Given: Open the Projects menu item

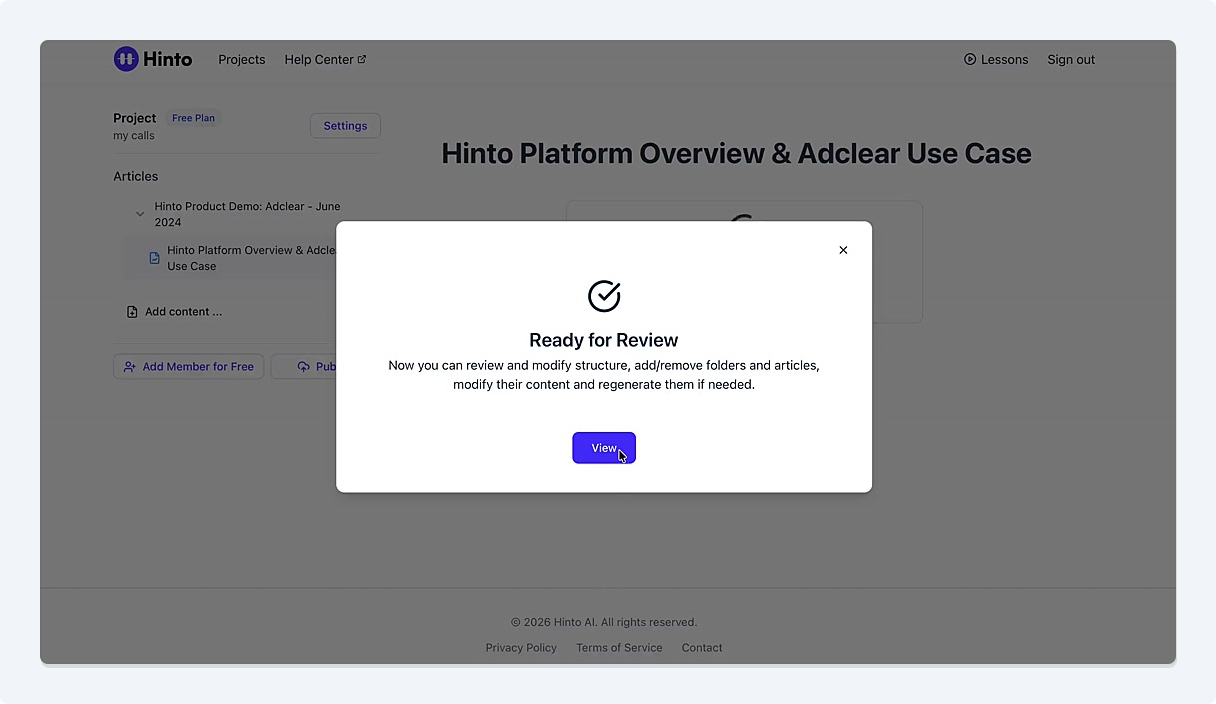Looking at the screenshot, I should 242,60.
